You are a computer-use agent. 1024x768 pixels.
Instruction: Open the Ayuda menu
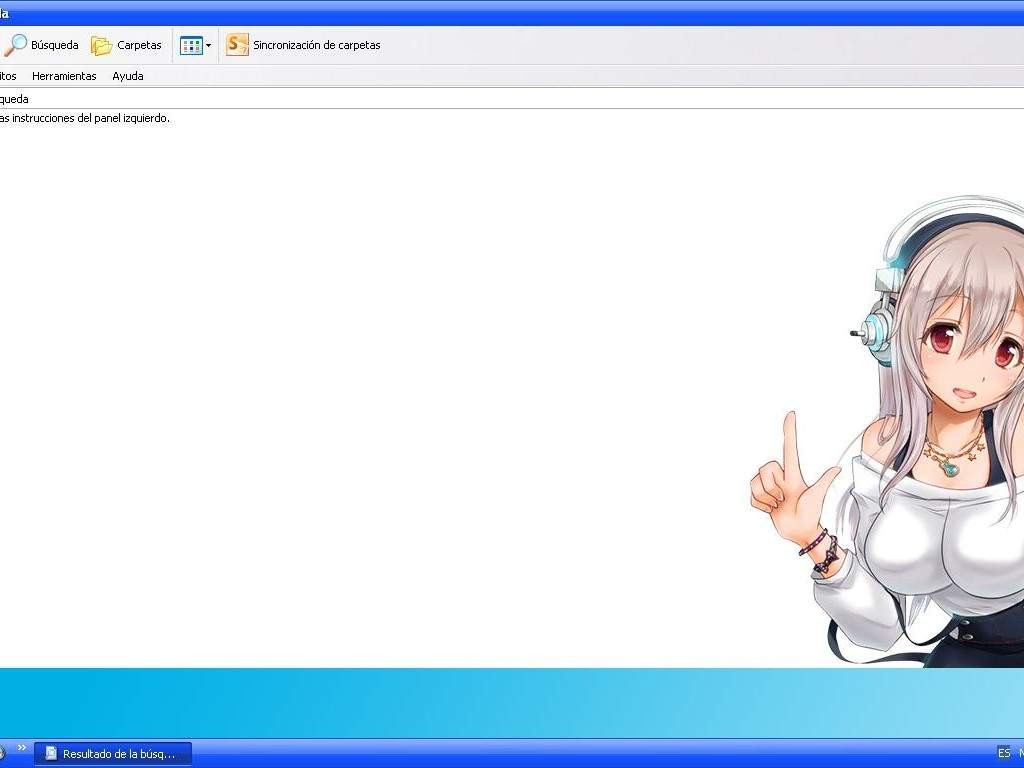pyautogui.click(x=127, y=76)
